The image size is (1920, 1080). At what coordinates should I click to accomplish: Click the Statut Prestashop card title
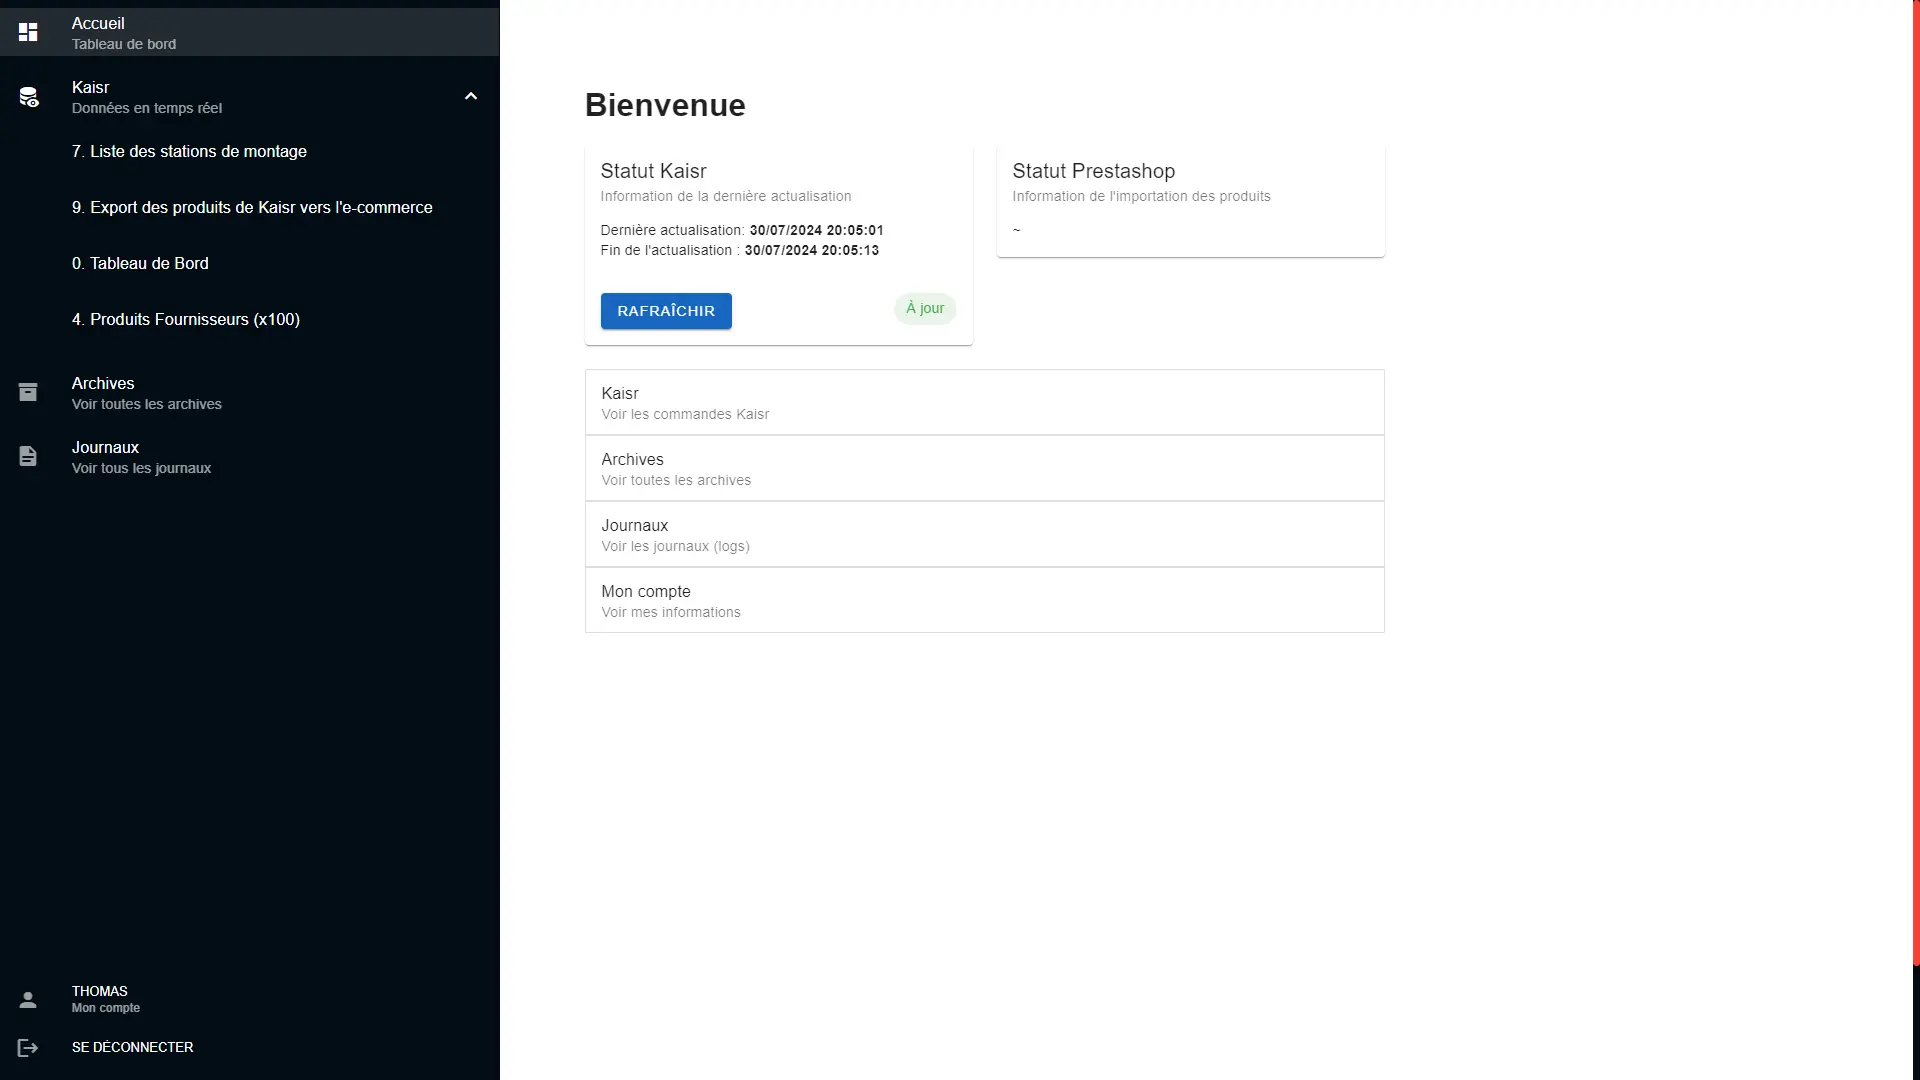(x=1093, y=171)
